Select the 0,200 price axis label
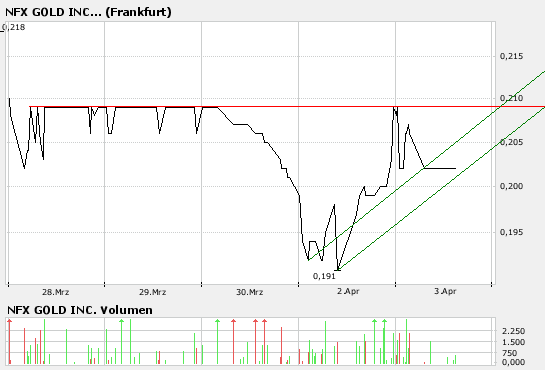 [x=511, y=186]
